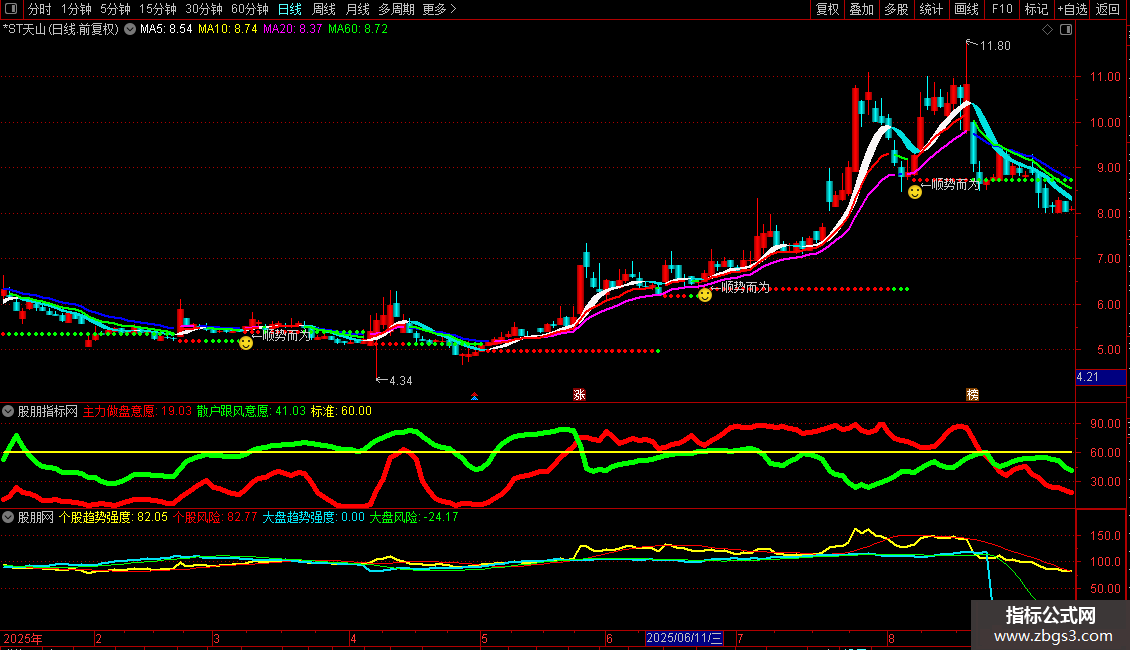Add stock via +自选 button

coord(1072,9)
